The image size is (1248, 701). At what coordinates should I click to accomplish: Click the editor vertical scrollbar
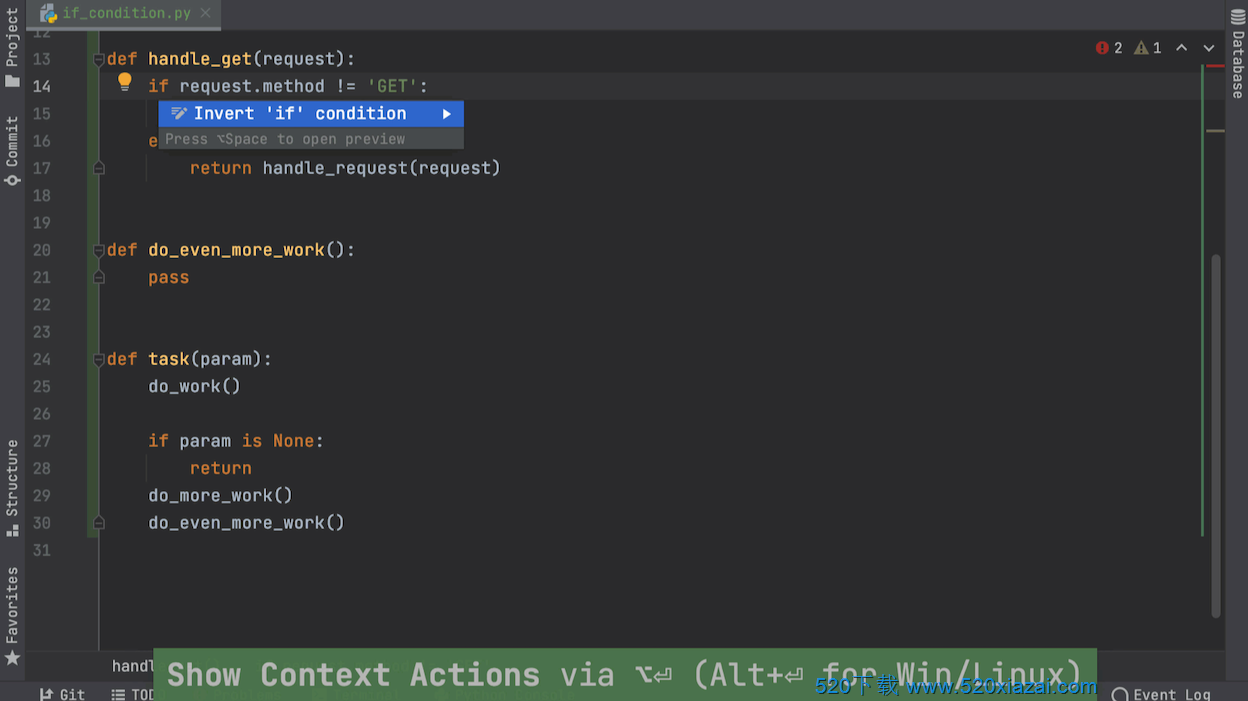tap(1216, 435)
